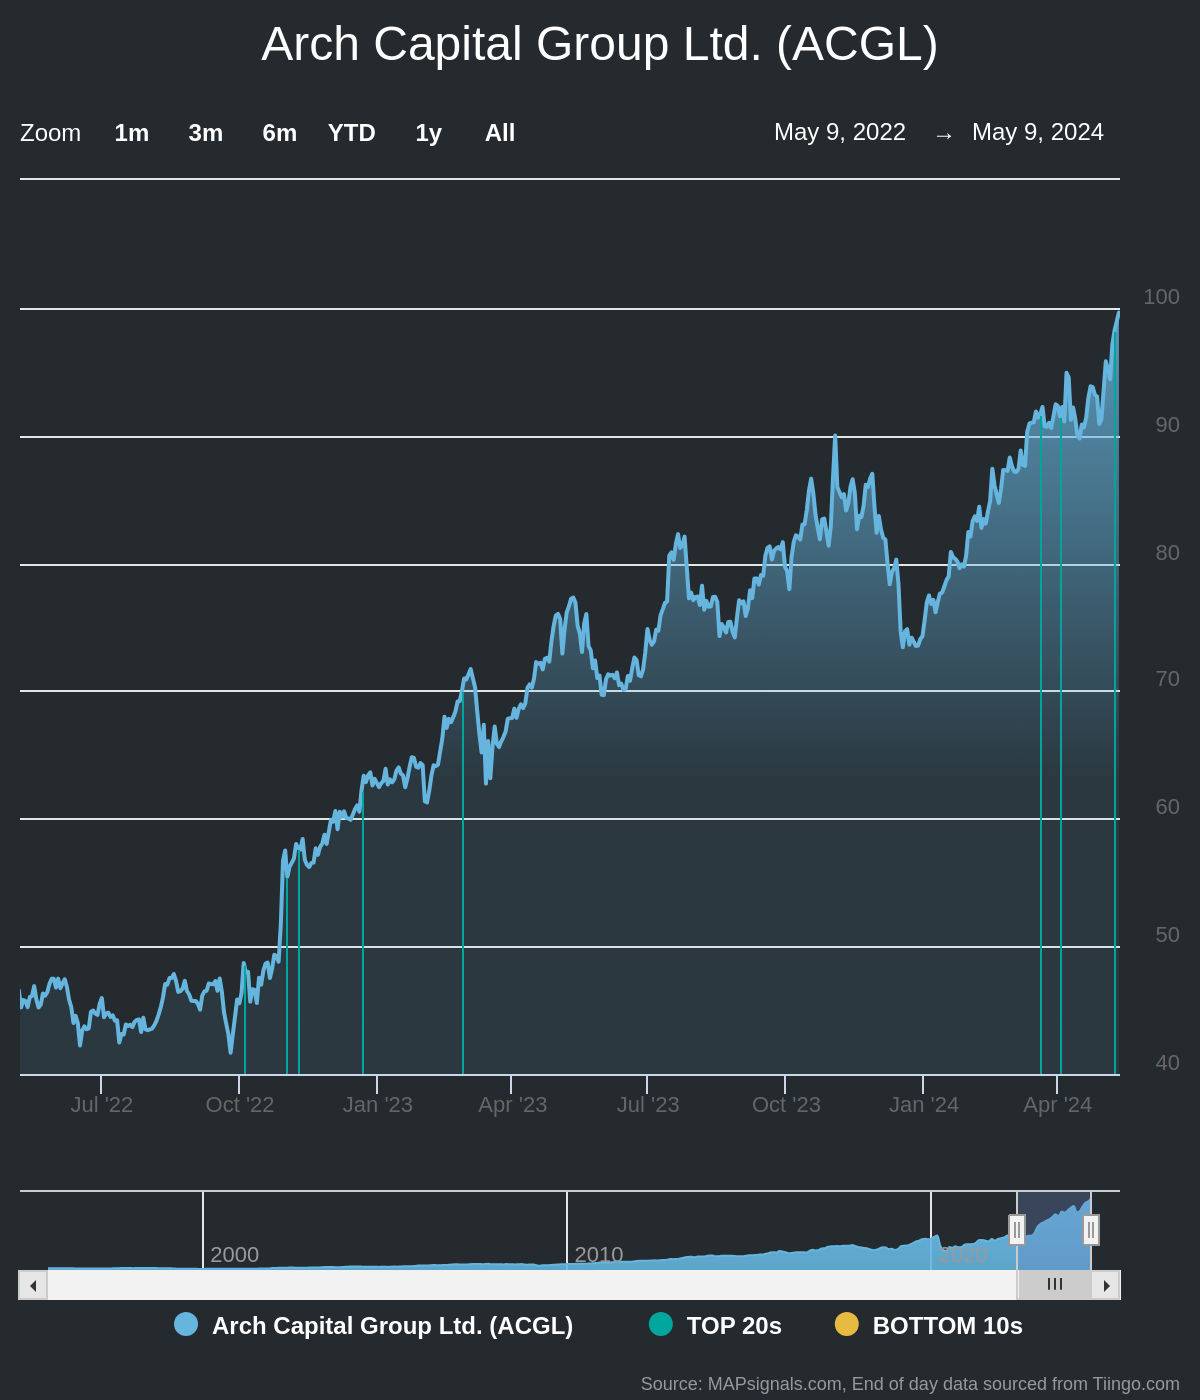Click the navigator scrollbar thumb
Image resolution: width=1200 pixels, height=1400 pixels.
coord(1054,1285)
